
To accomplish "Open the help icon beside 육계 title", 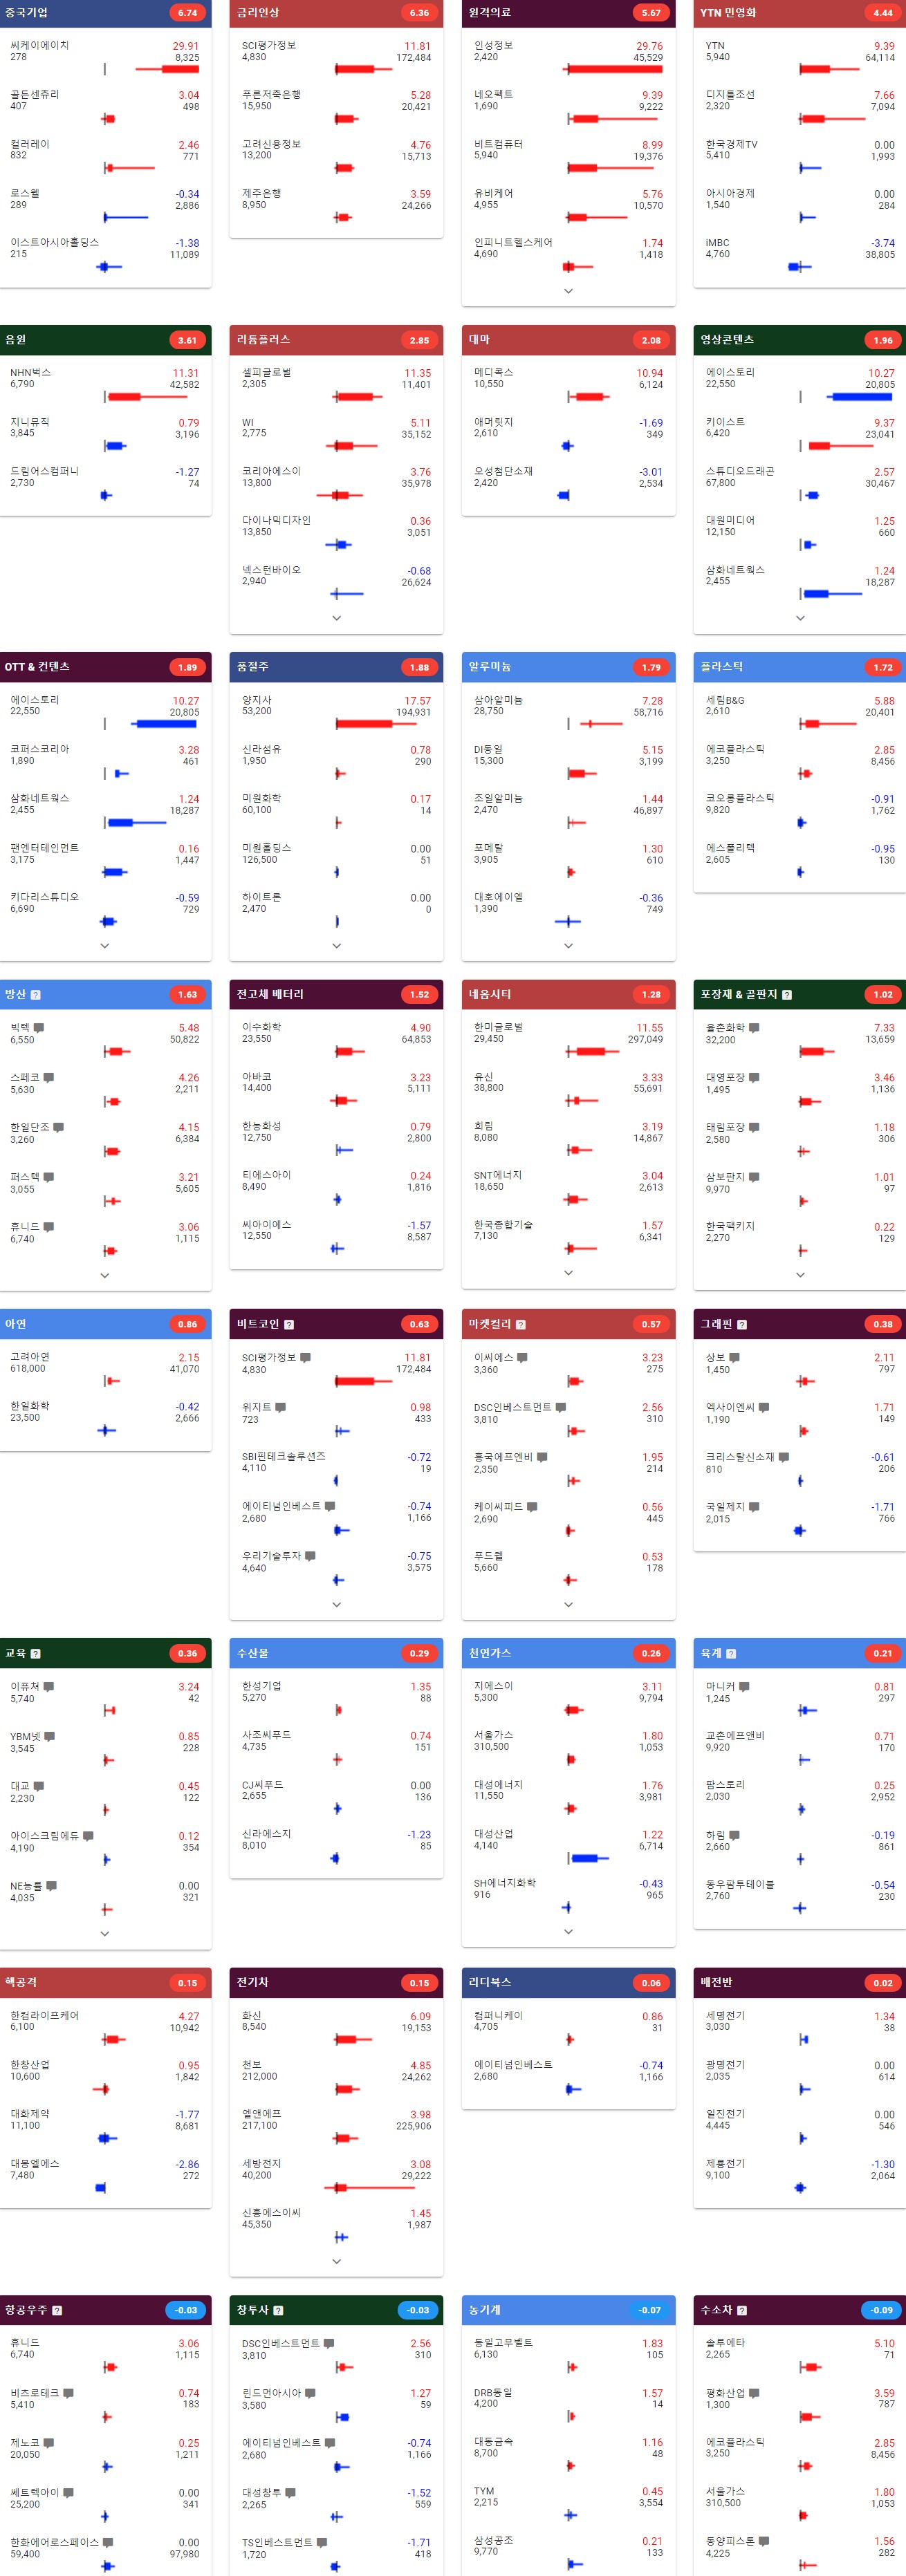I will (731, 1653).
